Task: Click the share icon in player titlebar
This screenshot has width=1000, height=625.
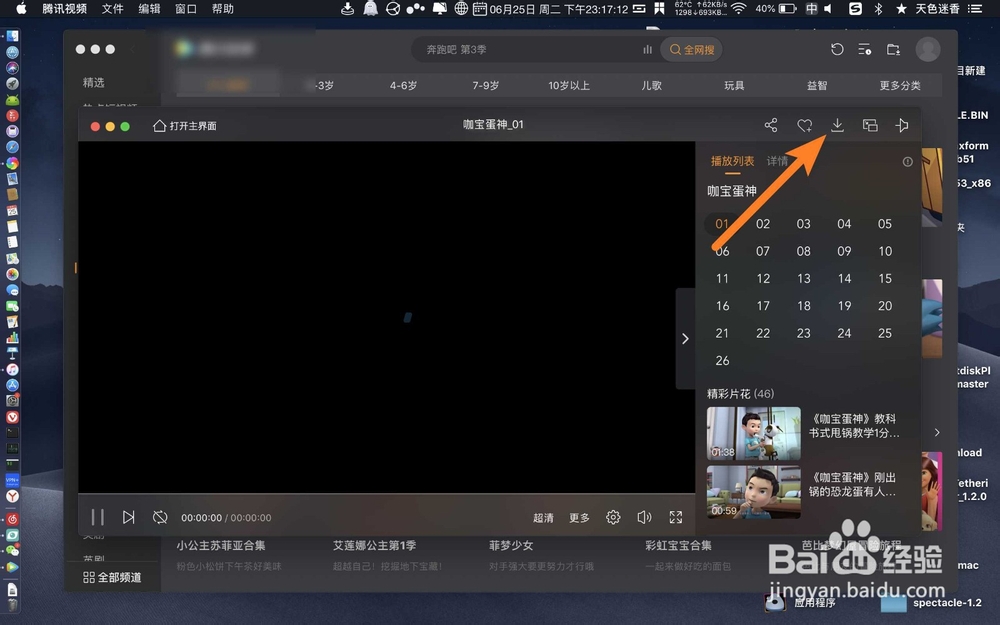Action: (770, 125)
